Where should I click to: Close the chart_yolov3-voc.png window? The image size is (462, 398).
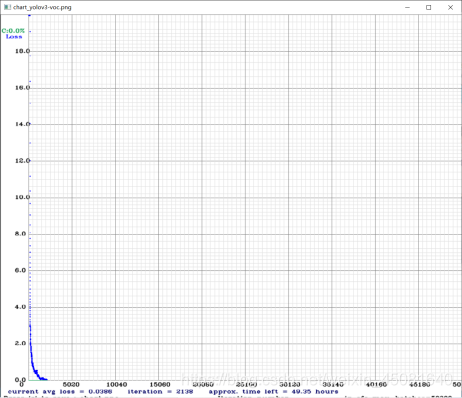click(450, 7)
